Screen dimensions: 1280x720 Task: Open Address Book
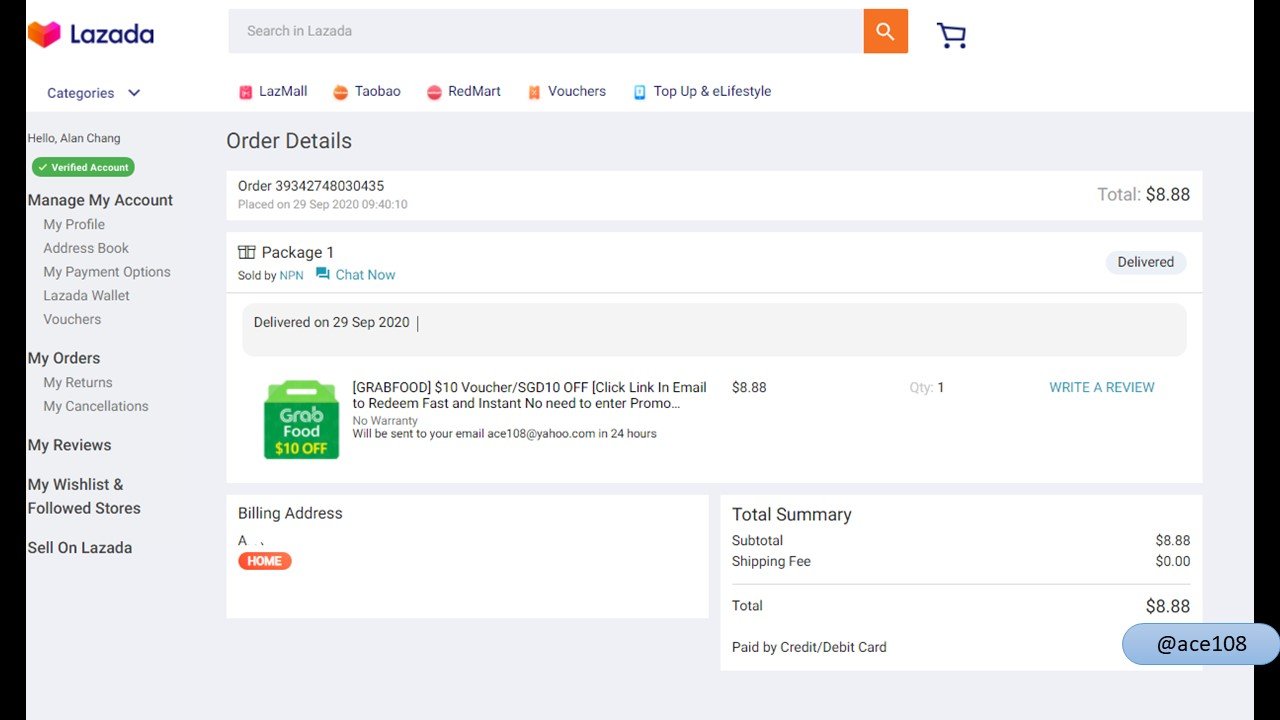pyautogui.click(x=86, y=248)
